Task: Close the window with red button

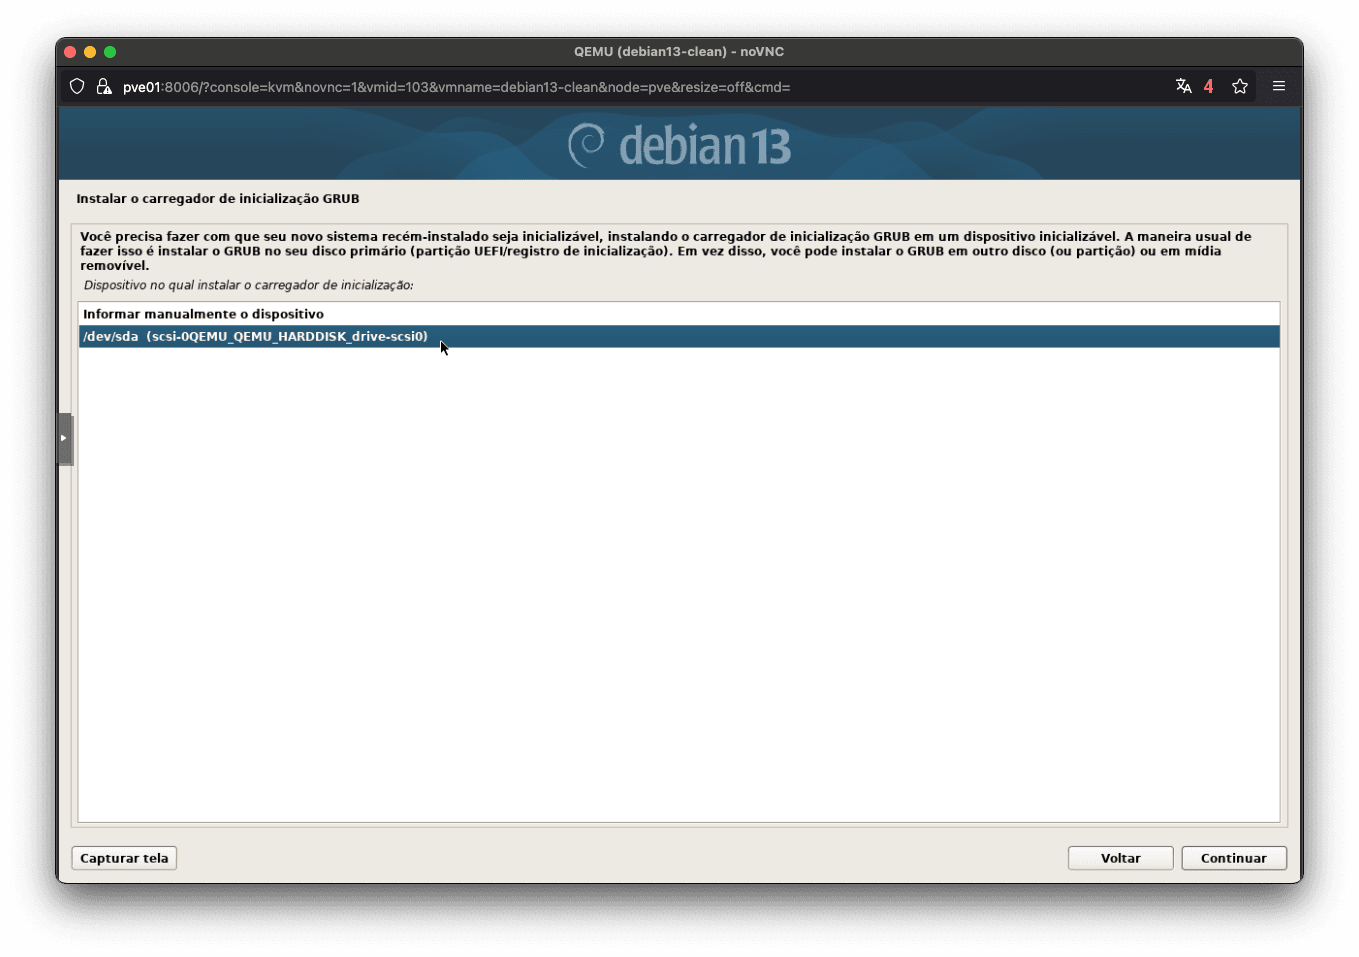Action: click(70, 52)
